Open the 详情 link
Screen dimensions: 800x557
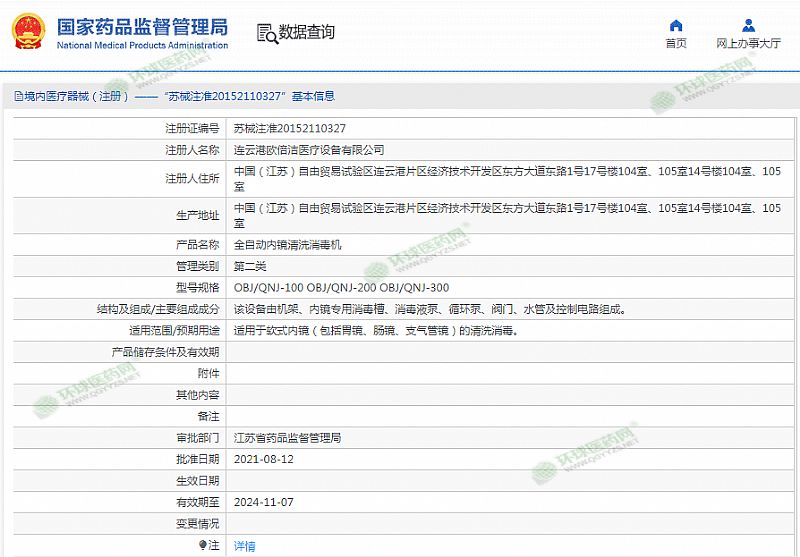(244, 546)
